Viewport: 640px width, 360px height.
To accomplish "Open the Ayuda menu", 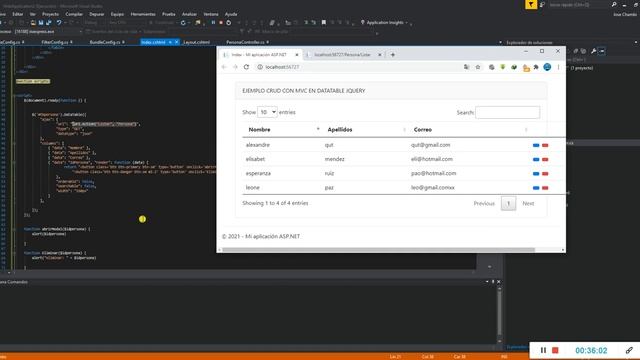I will [231, 14].
